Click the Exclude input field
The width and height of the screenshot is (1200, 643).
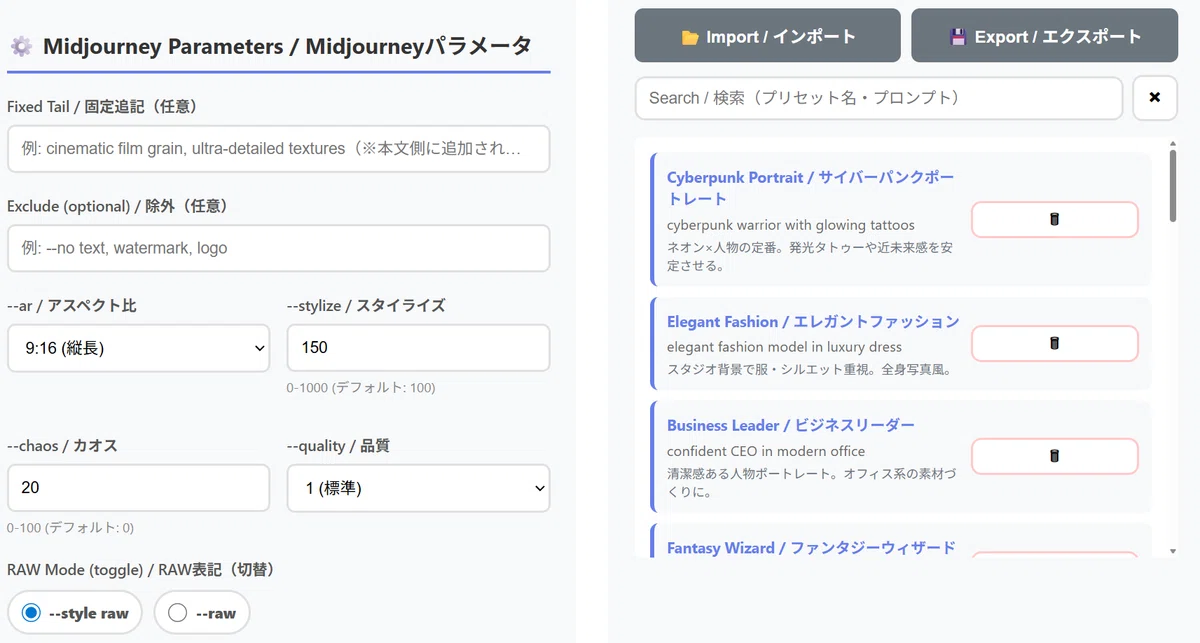278,248
